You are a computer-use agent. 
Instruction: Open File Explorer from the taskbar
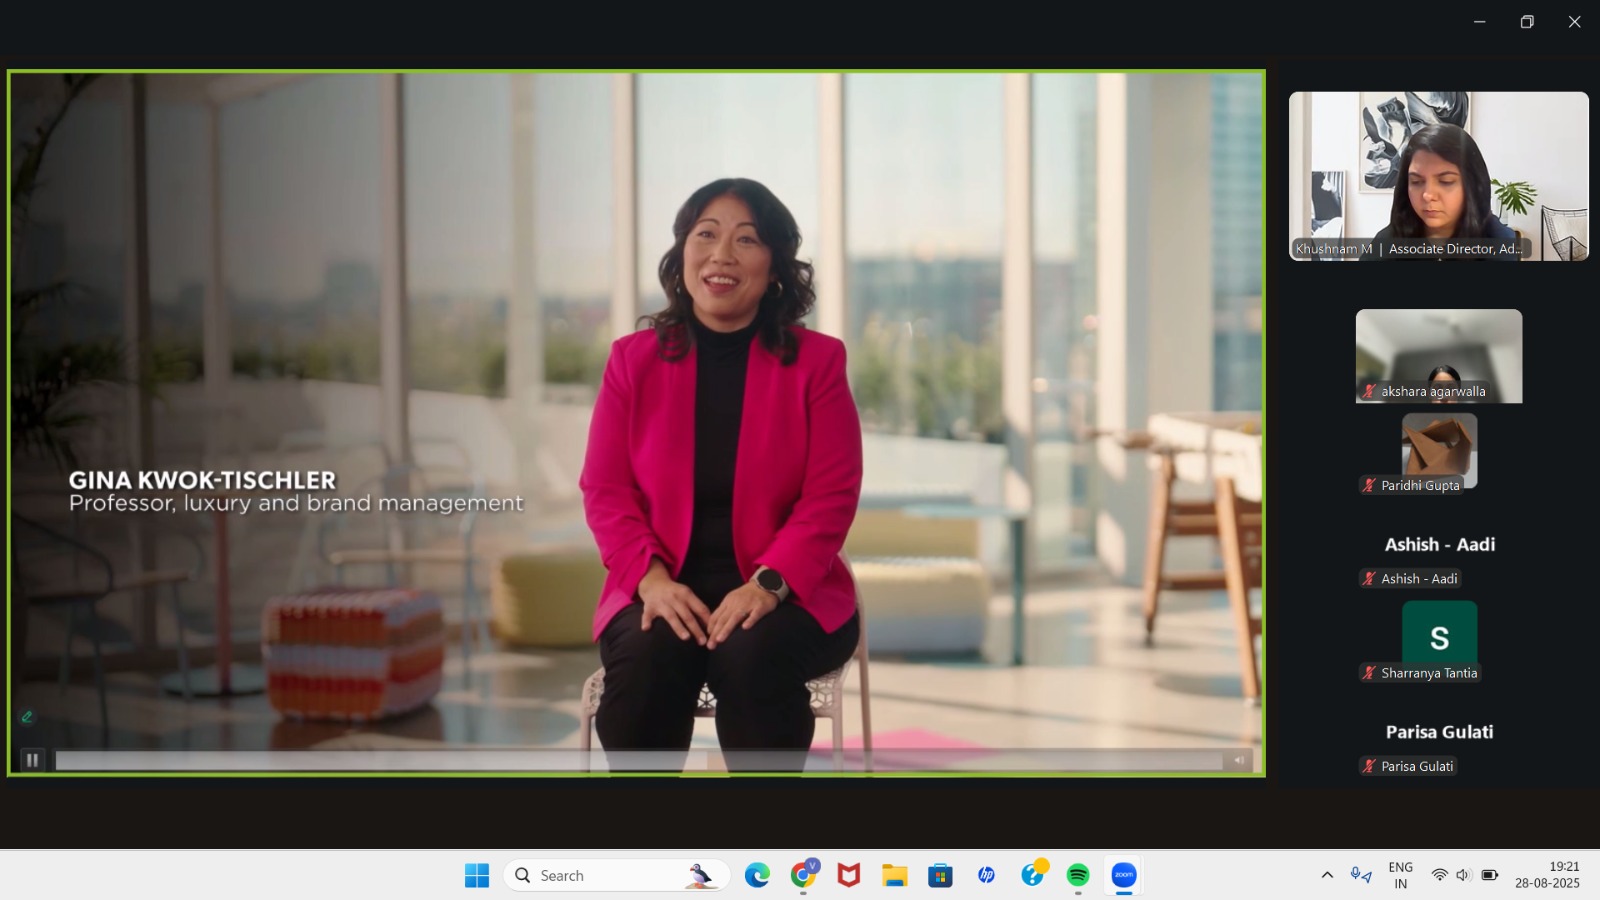pos(894,876)
